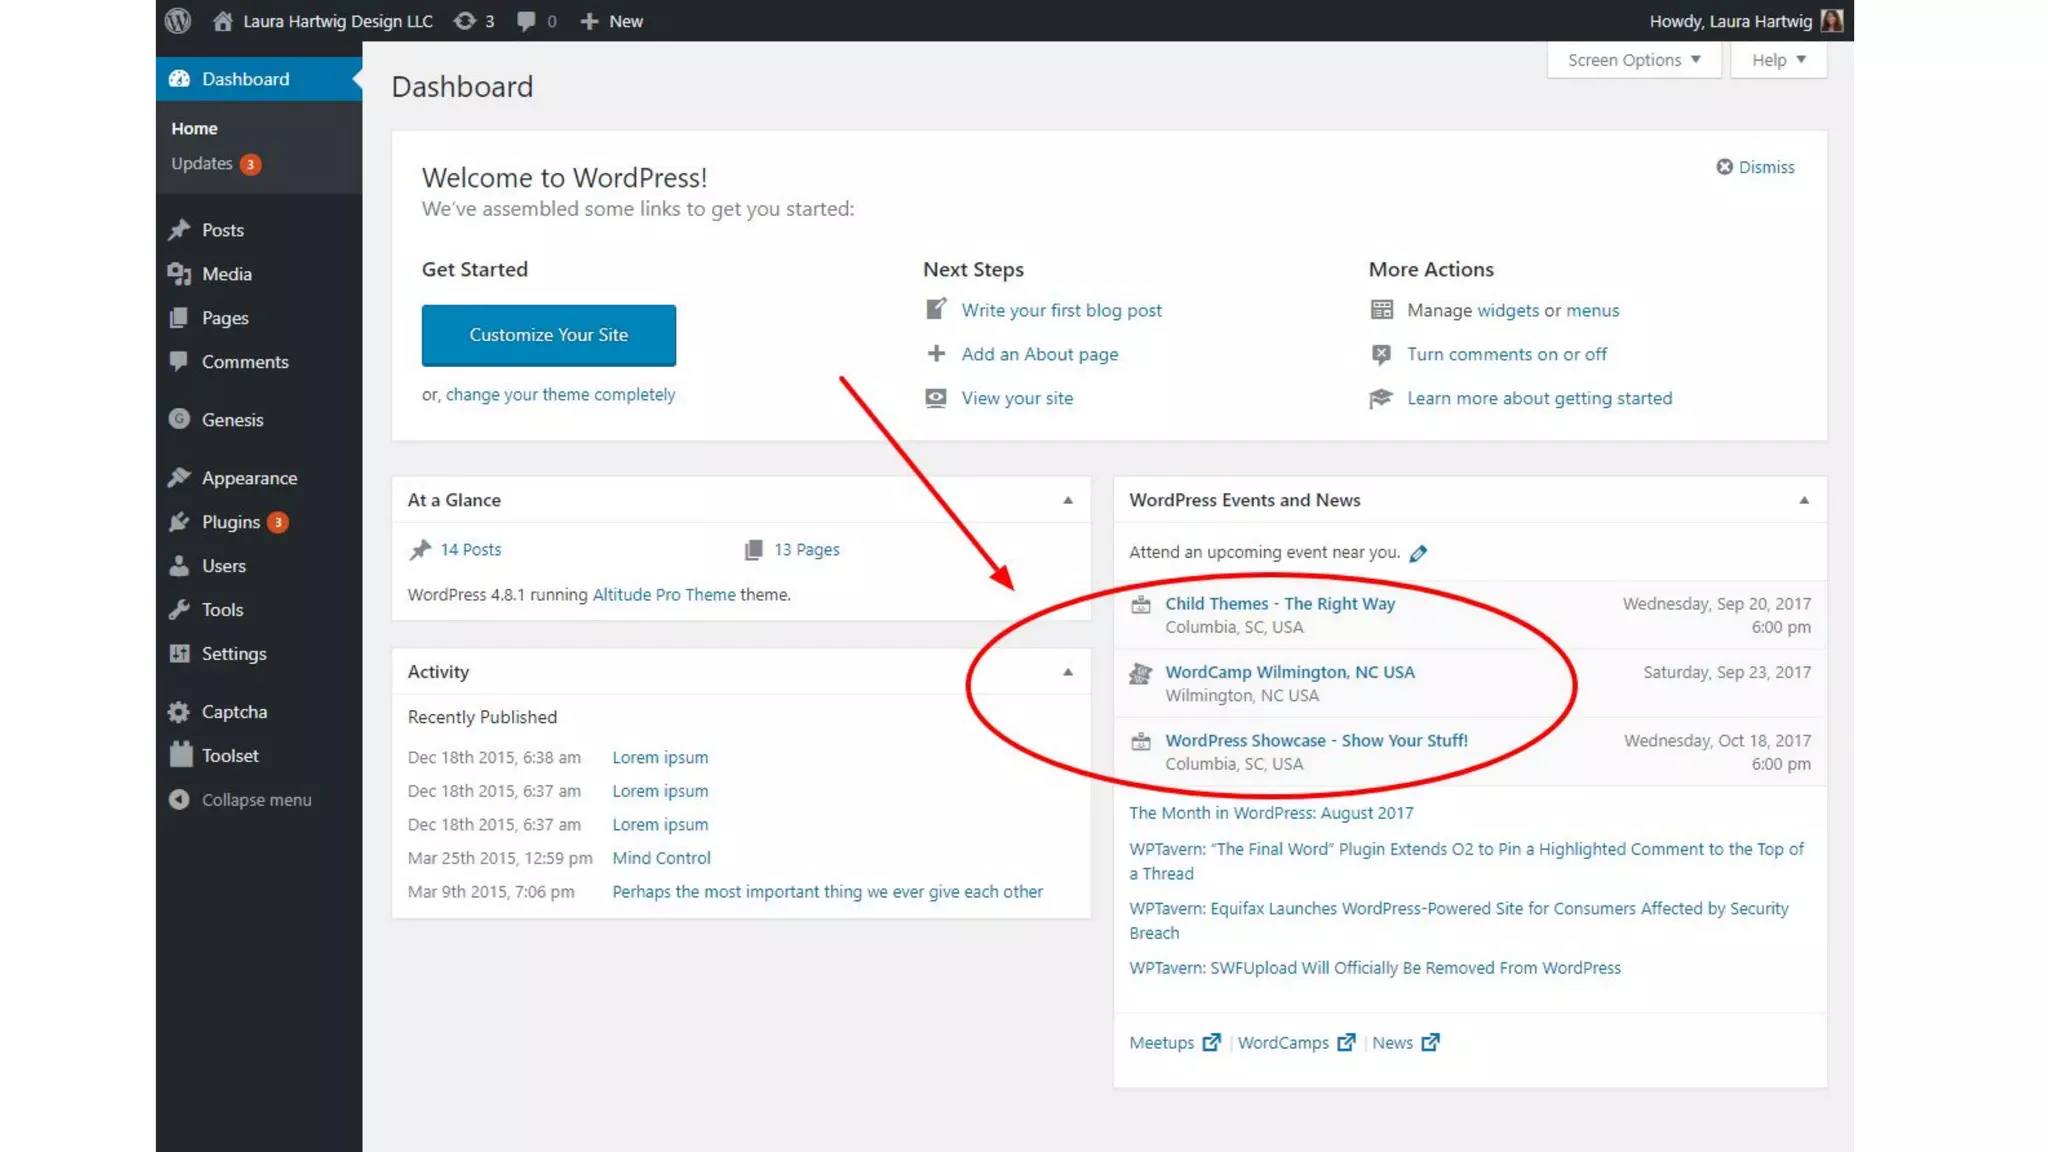Click the user avatar in top right
This screenshot has height=1152, width=2048.
coord(1832,21)
